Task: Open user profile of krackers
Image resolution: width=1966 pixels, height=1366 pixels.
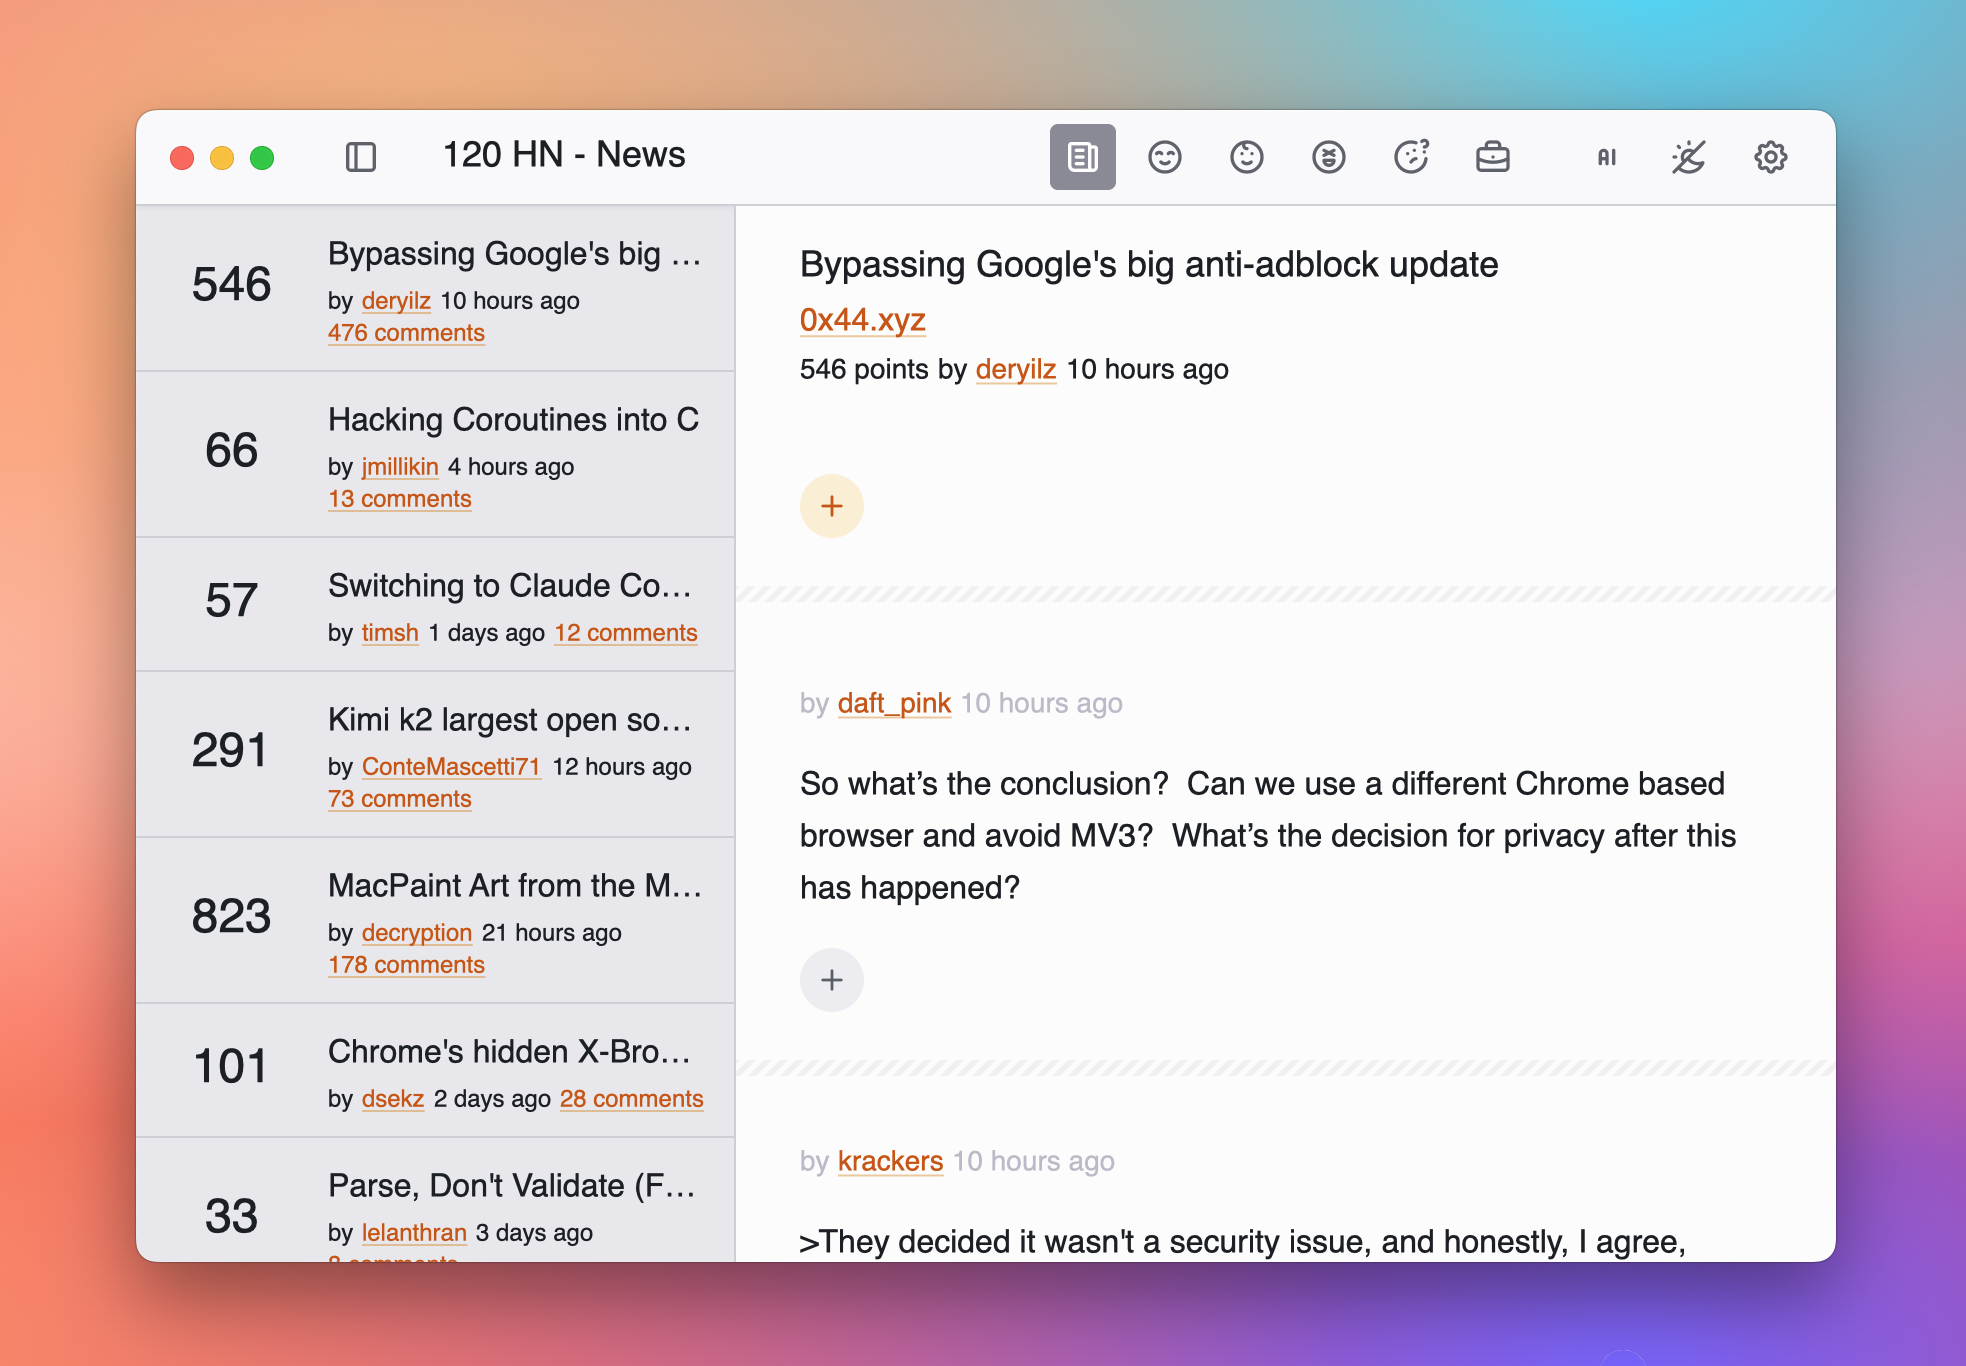Action: click(x=890, y=1161)
